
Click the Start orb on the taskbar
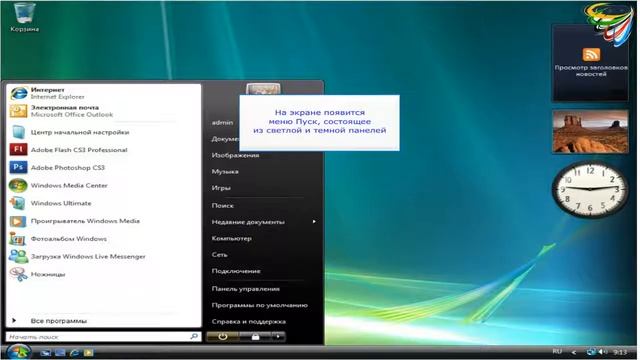pyautogui.click(x=18, y=352)
